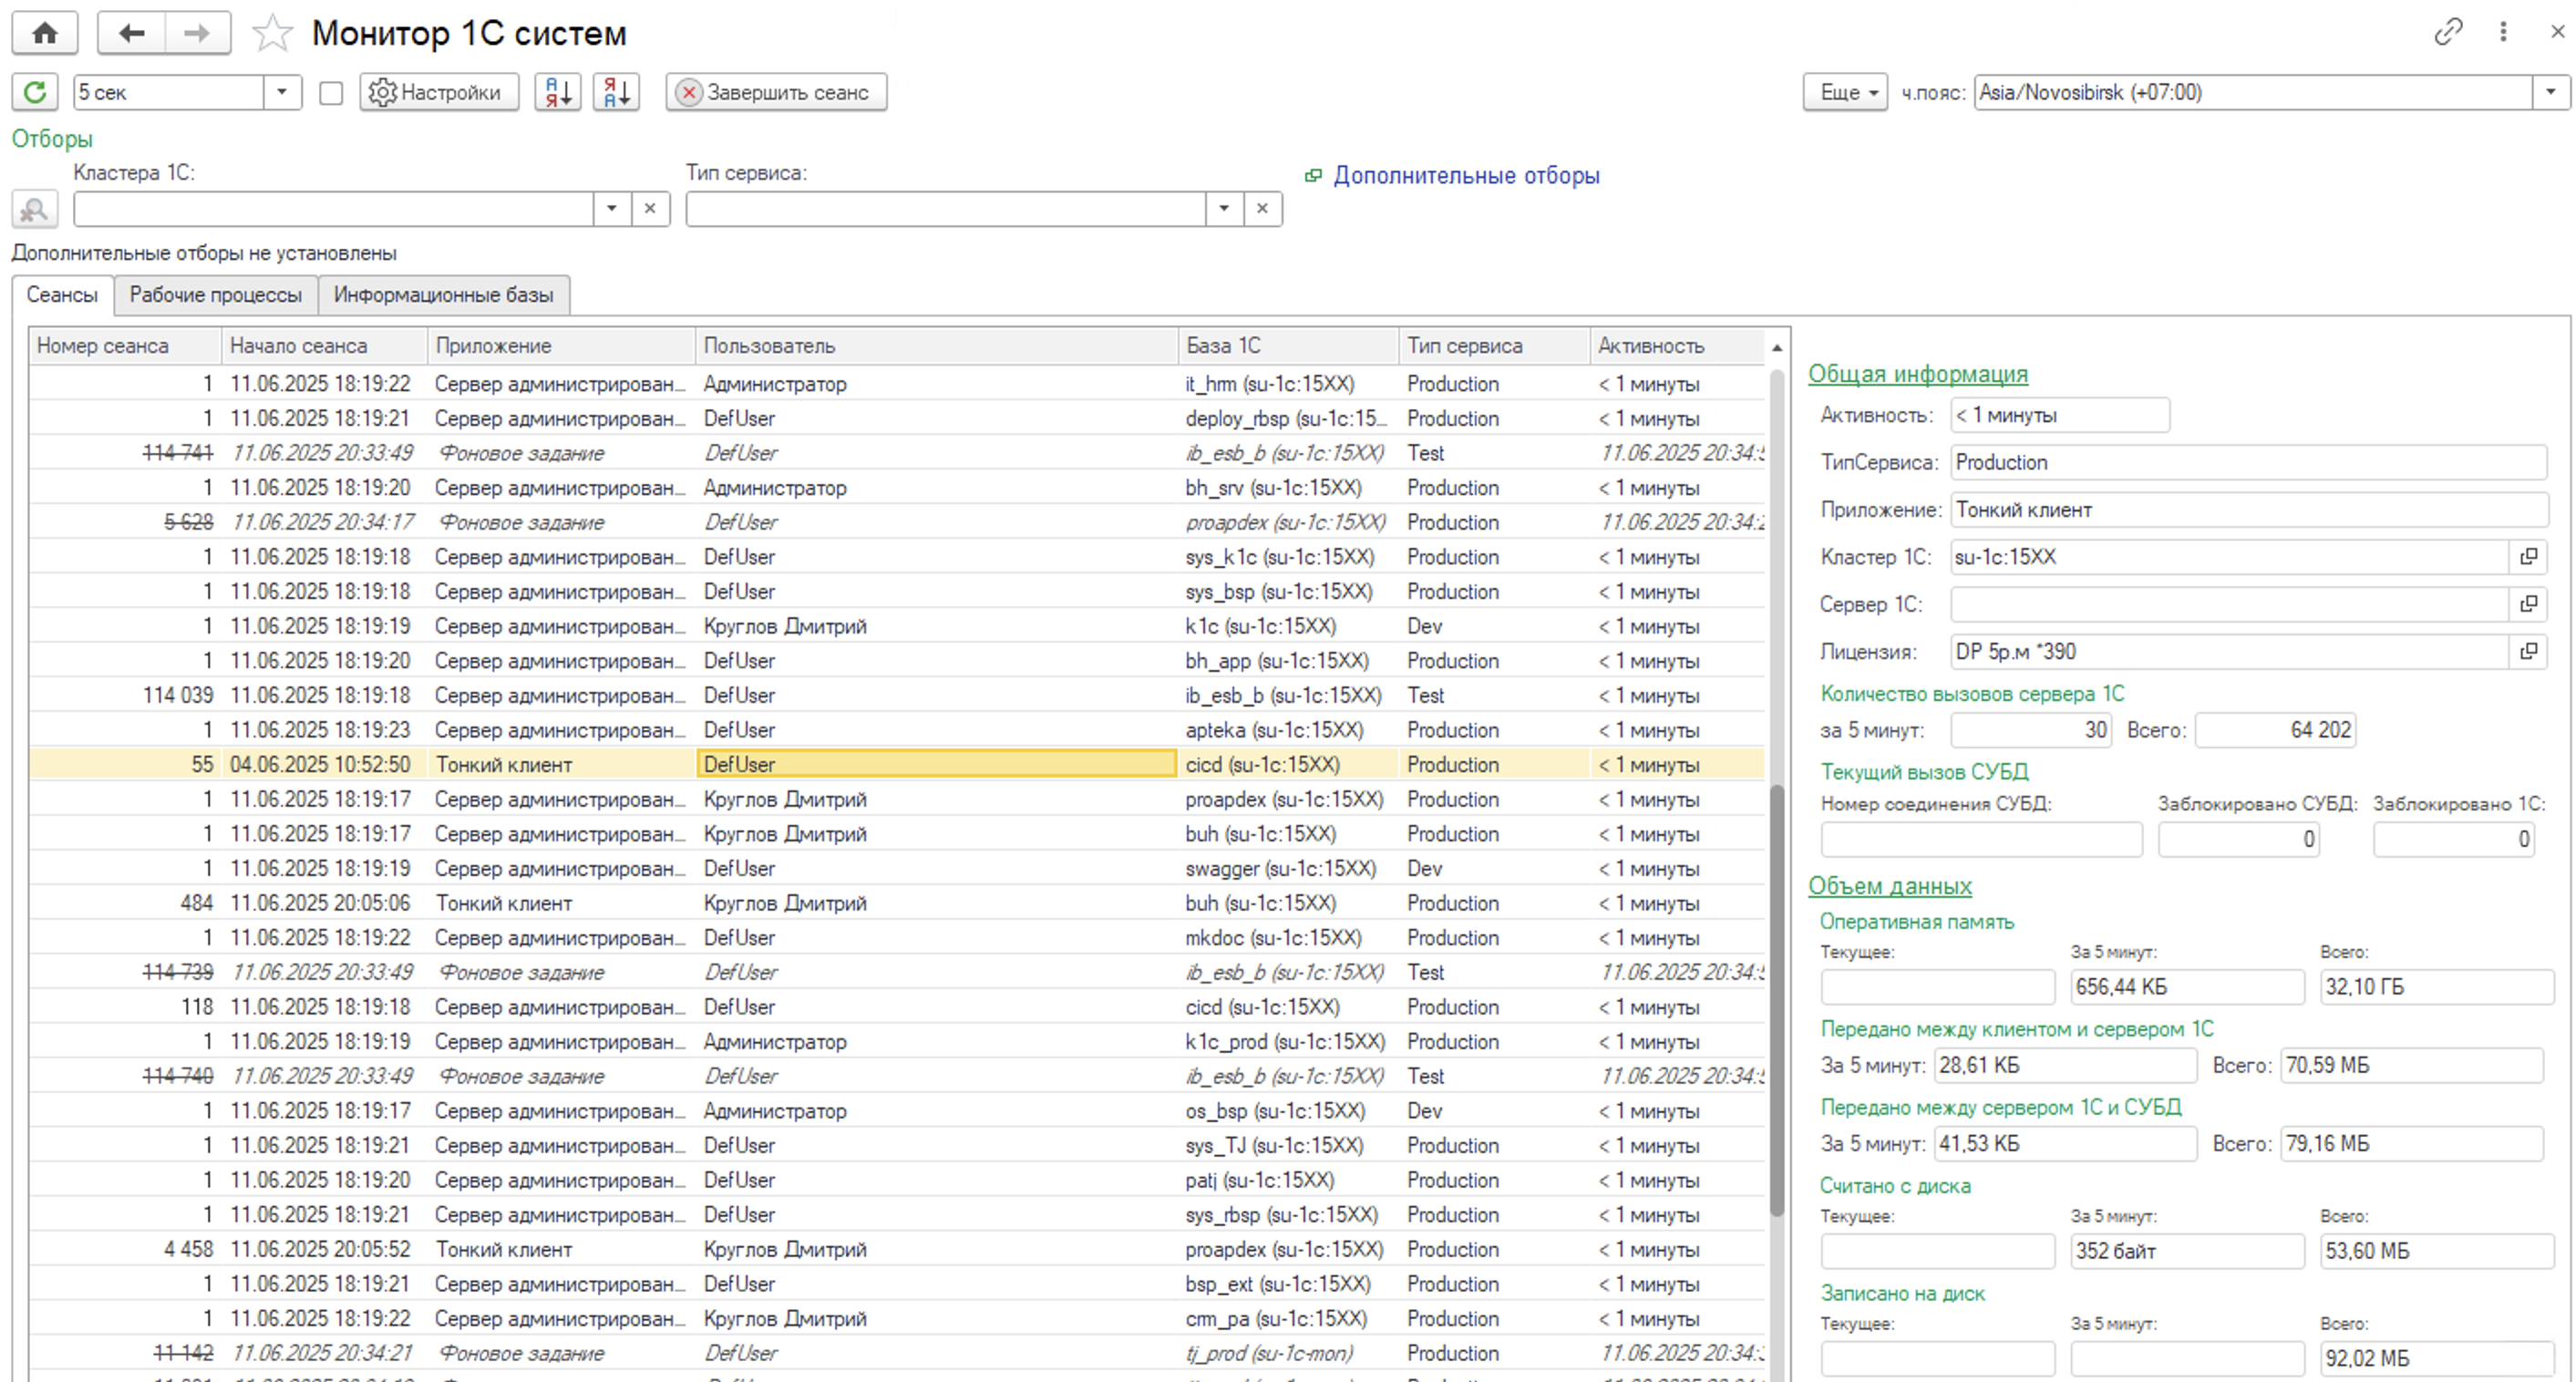
Task: Click the sessions table vertical scrollbar
Action: (1776, 1000)
